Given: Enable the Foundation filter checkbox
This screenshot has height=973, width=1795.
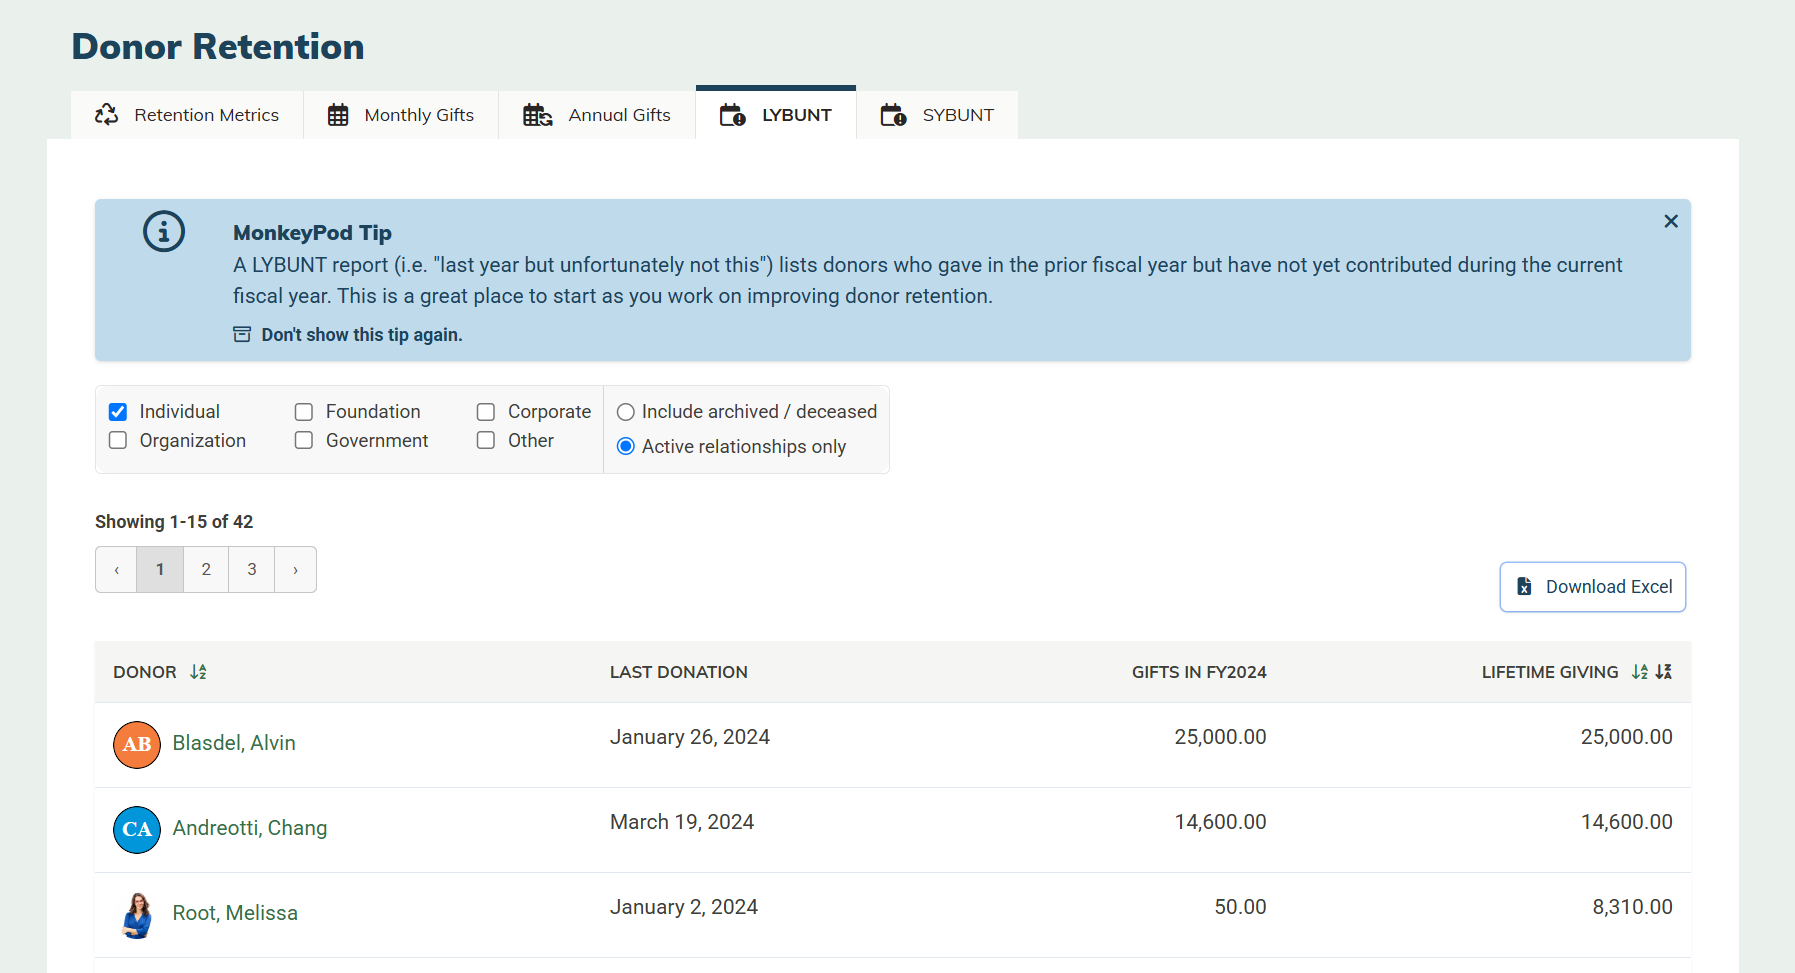Looking at the screenshot, I should coord(304,412).
